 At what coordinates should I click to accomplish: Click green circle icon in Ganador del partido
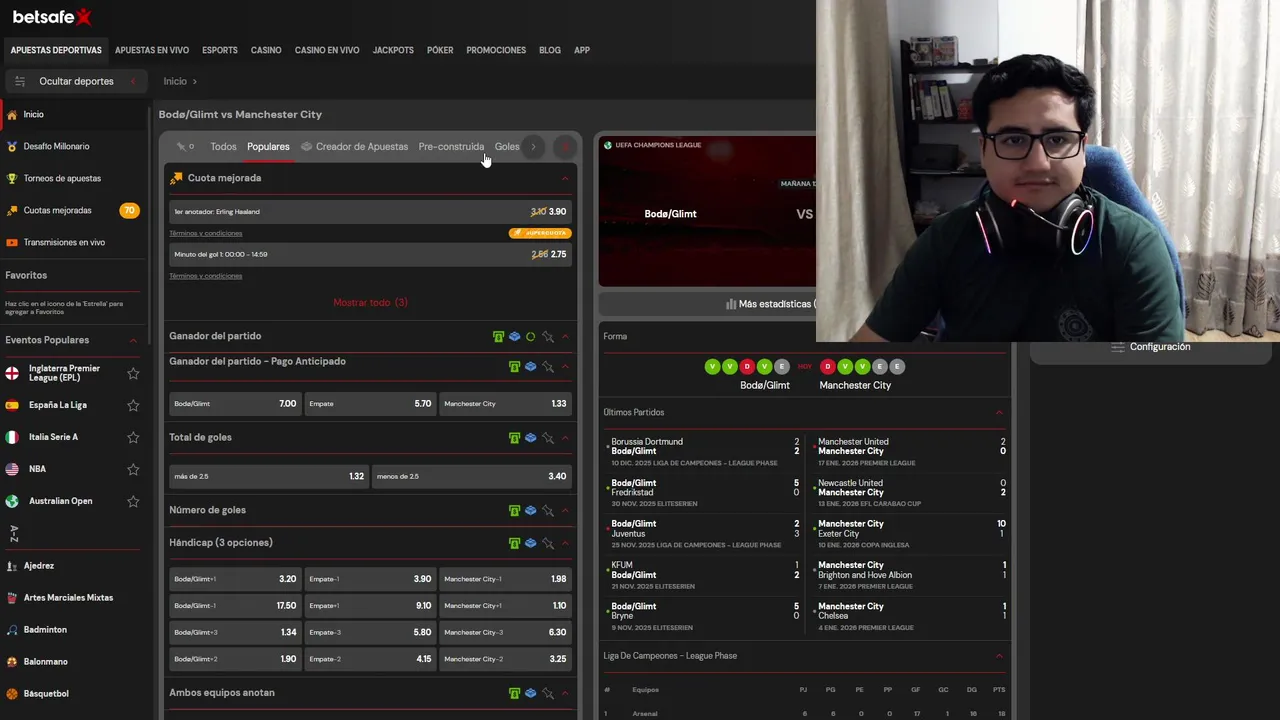(530, 337)
